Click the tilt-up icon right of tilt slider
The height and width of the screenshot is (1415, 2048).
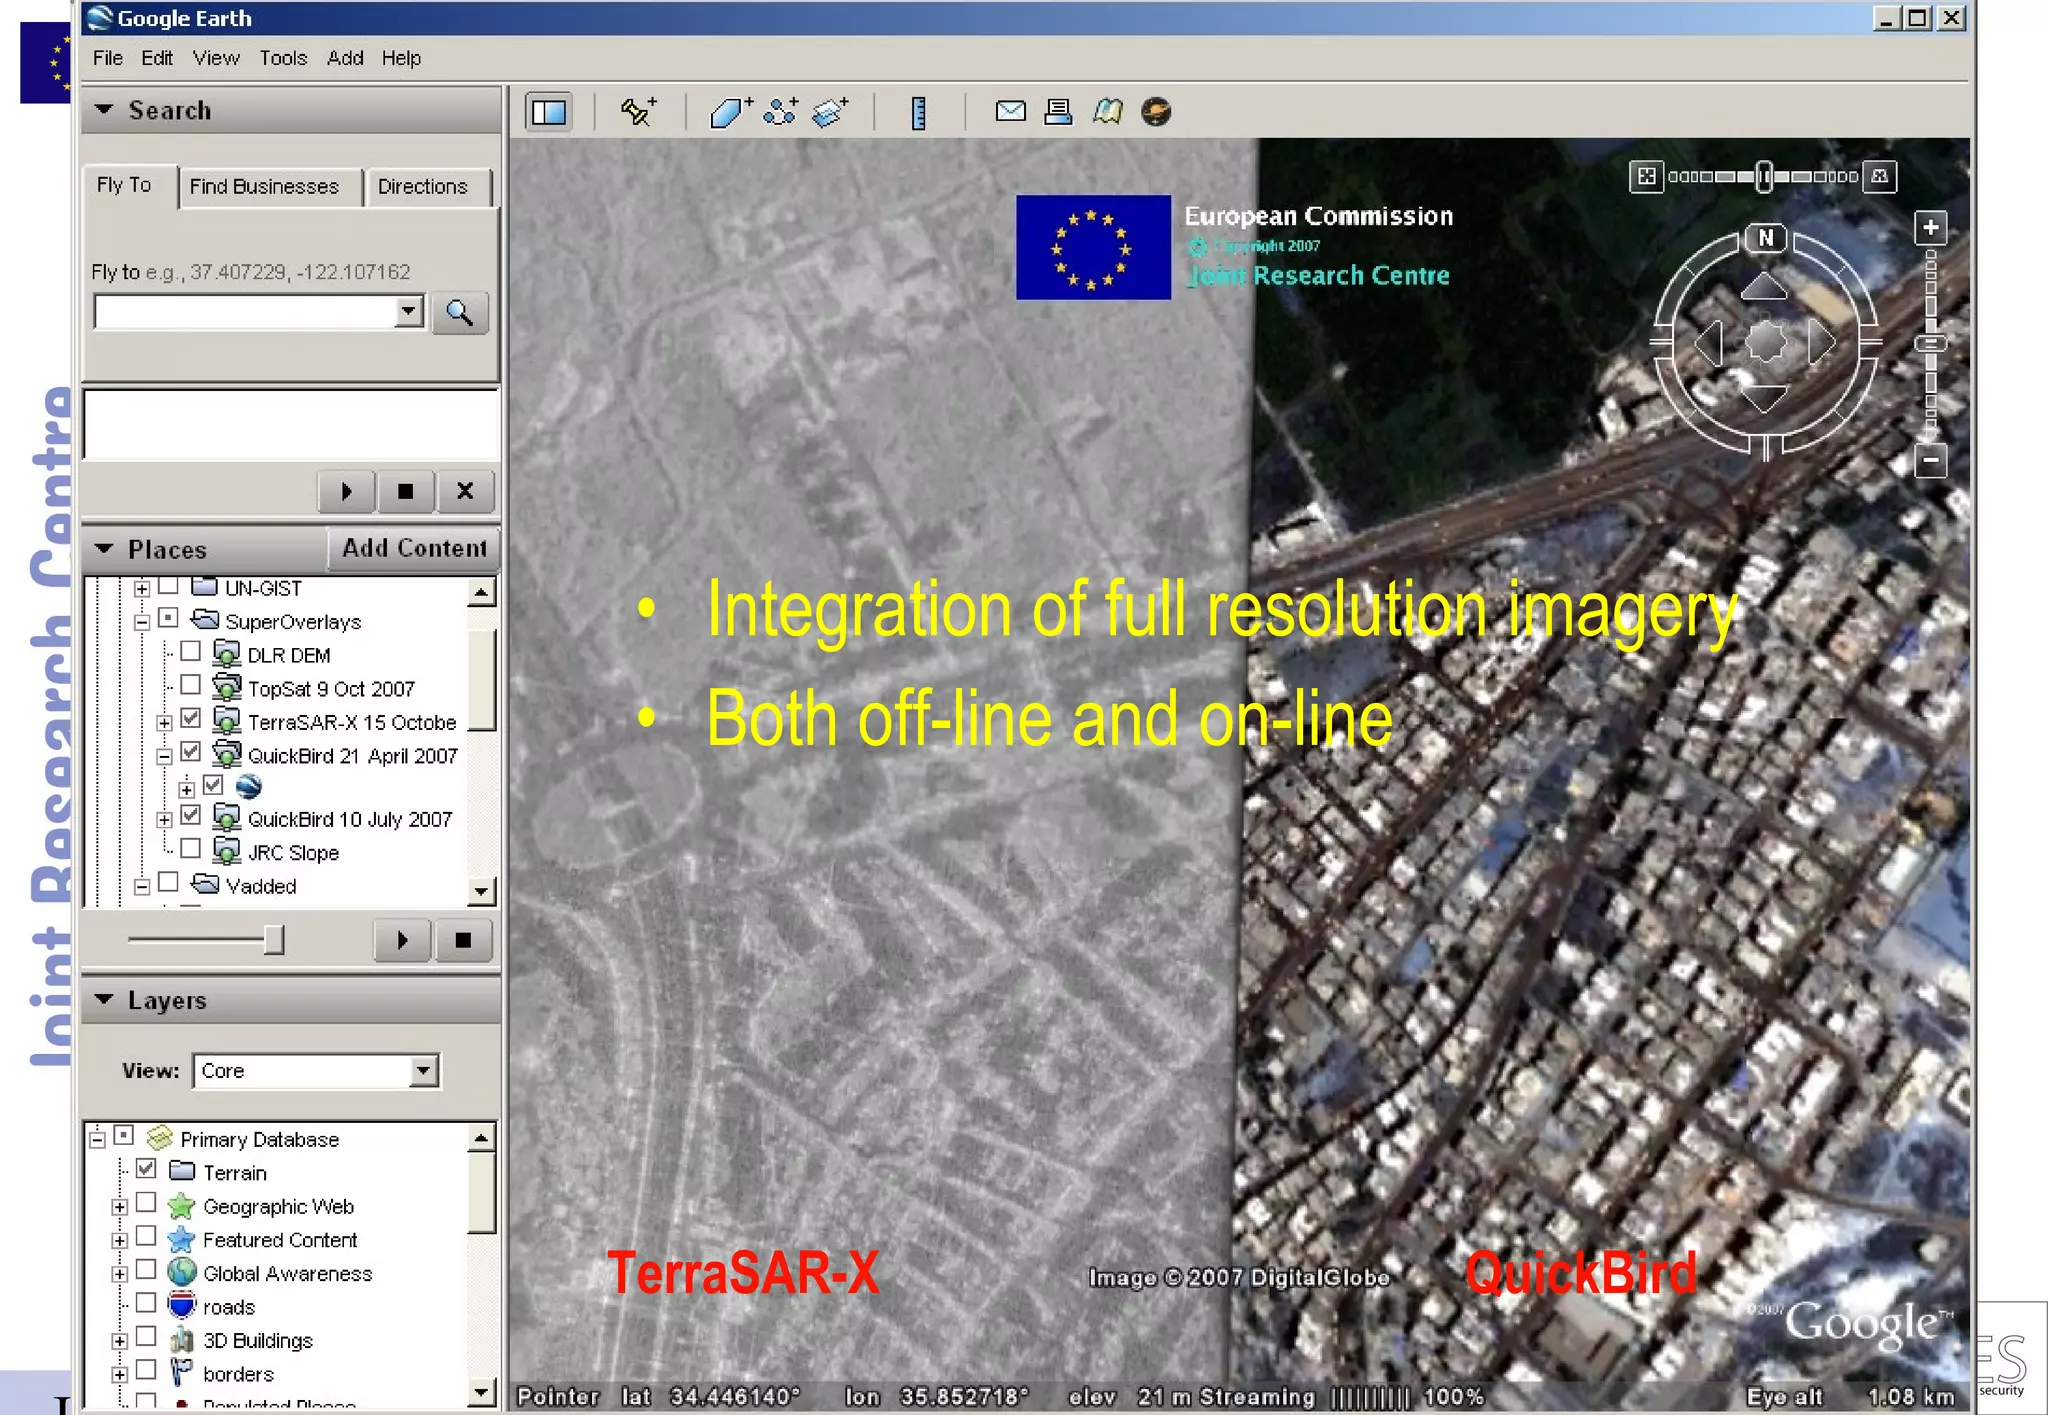coord(1880,177)
